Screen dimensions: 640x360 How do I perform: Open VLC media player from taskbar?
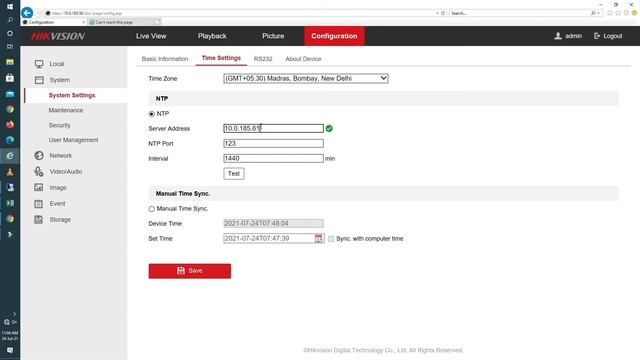pos(10,172)
